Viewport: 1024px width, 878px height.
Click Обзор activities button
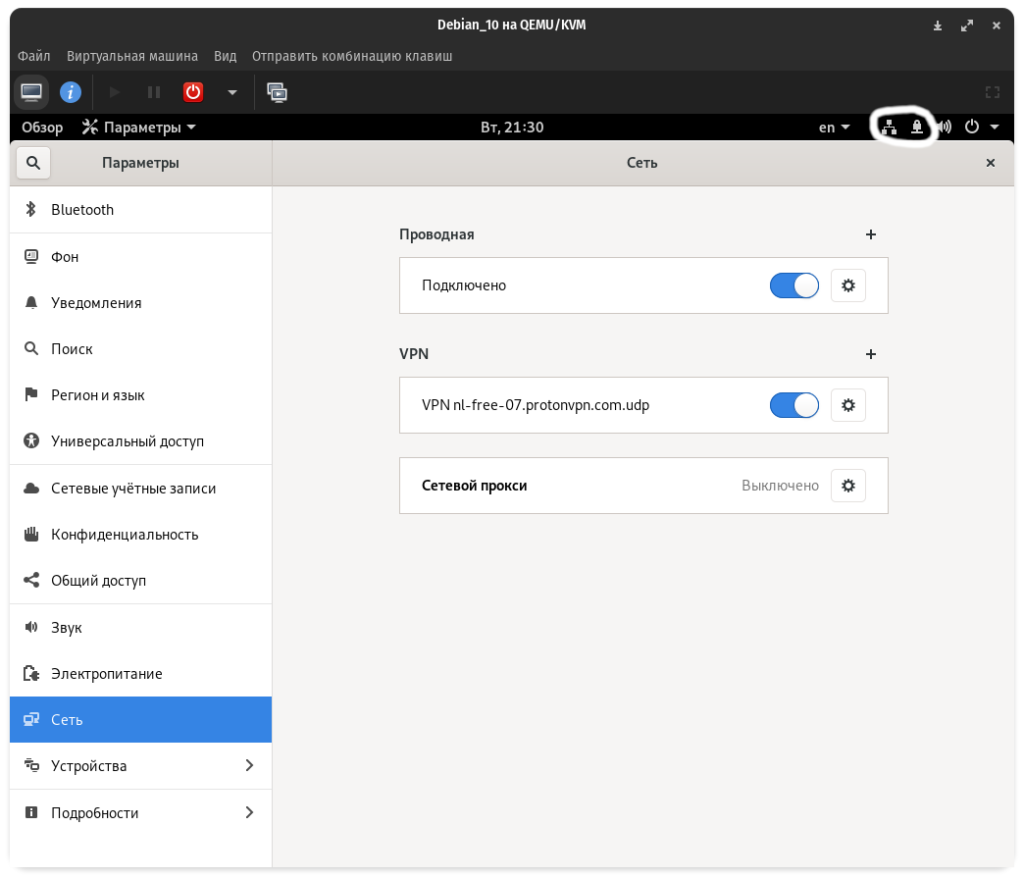pyautogui.click(x=42, y=127)
